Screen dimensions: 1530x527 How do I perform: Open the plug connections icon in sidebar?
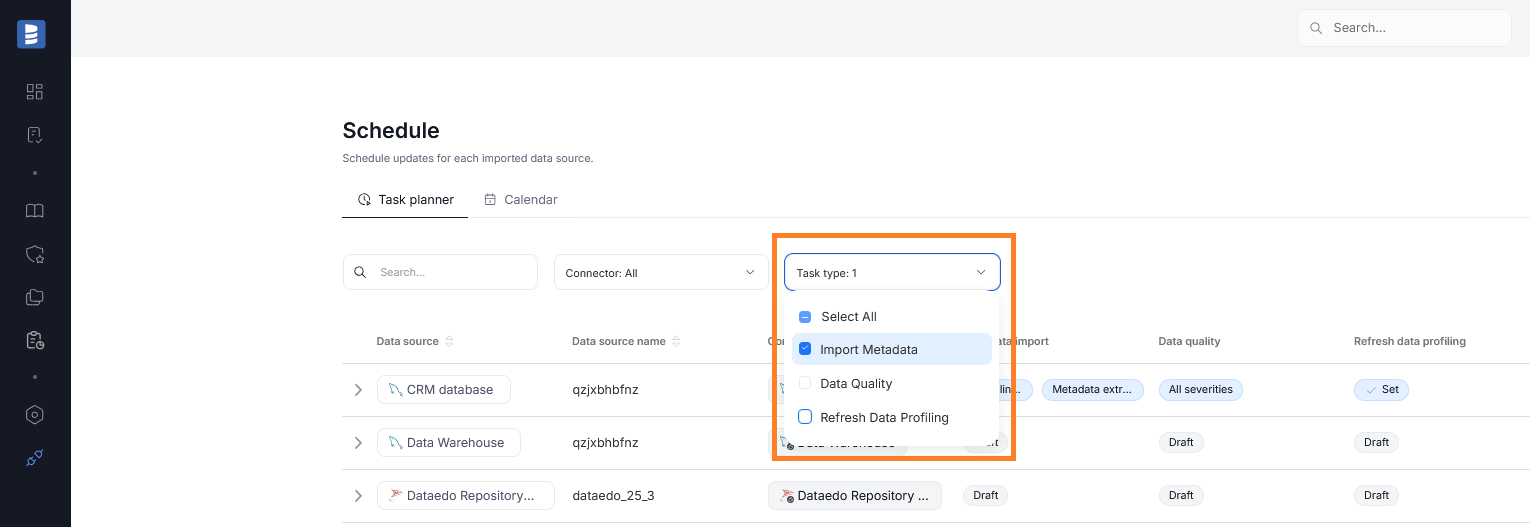35,458
